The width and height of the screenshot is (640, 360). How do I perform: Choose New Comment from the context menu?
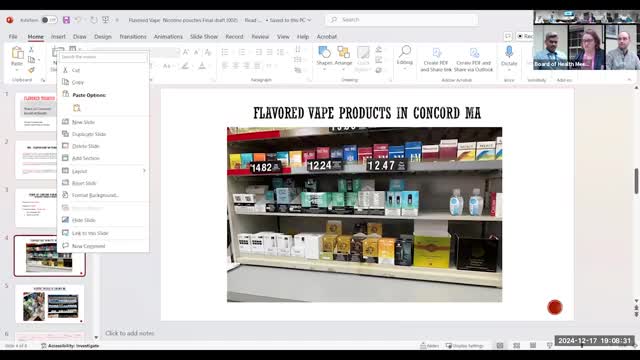pos(103,246)
